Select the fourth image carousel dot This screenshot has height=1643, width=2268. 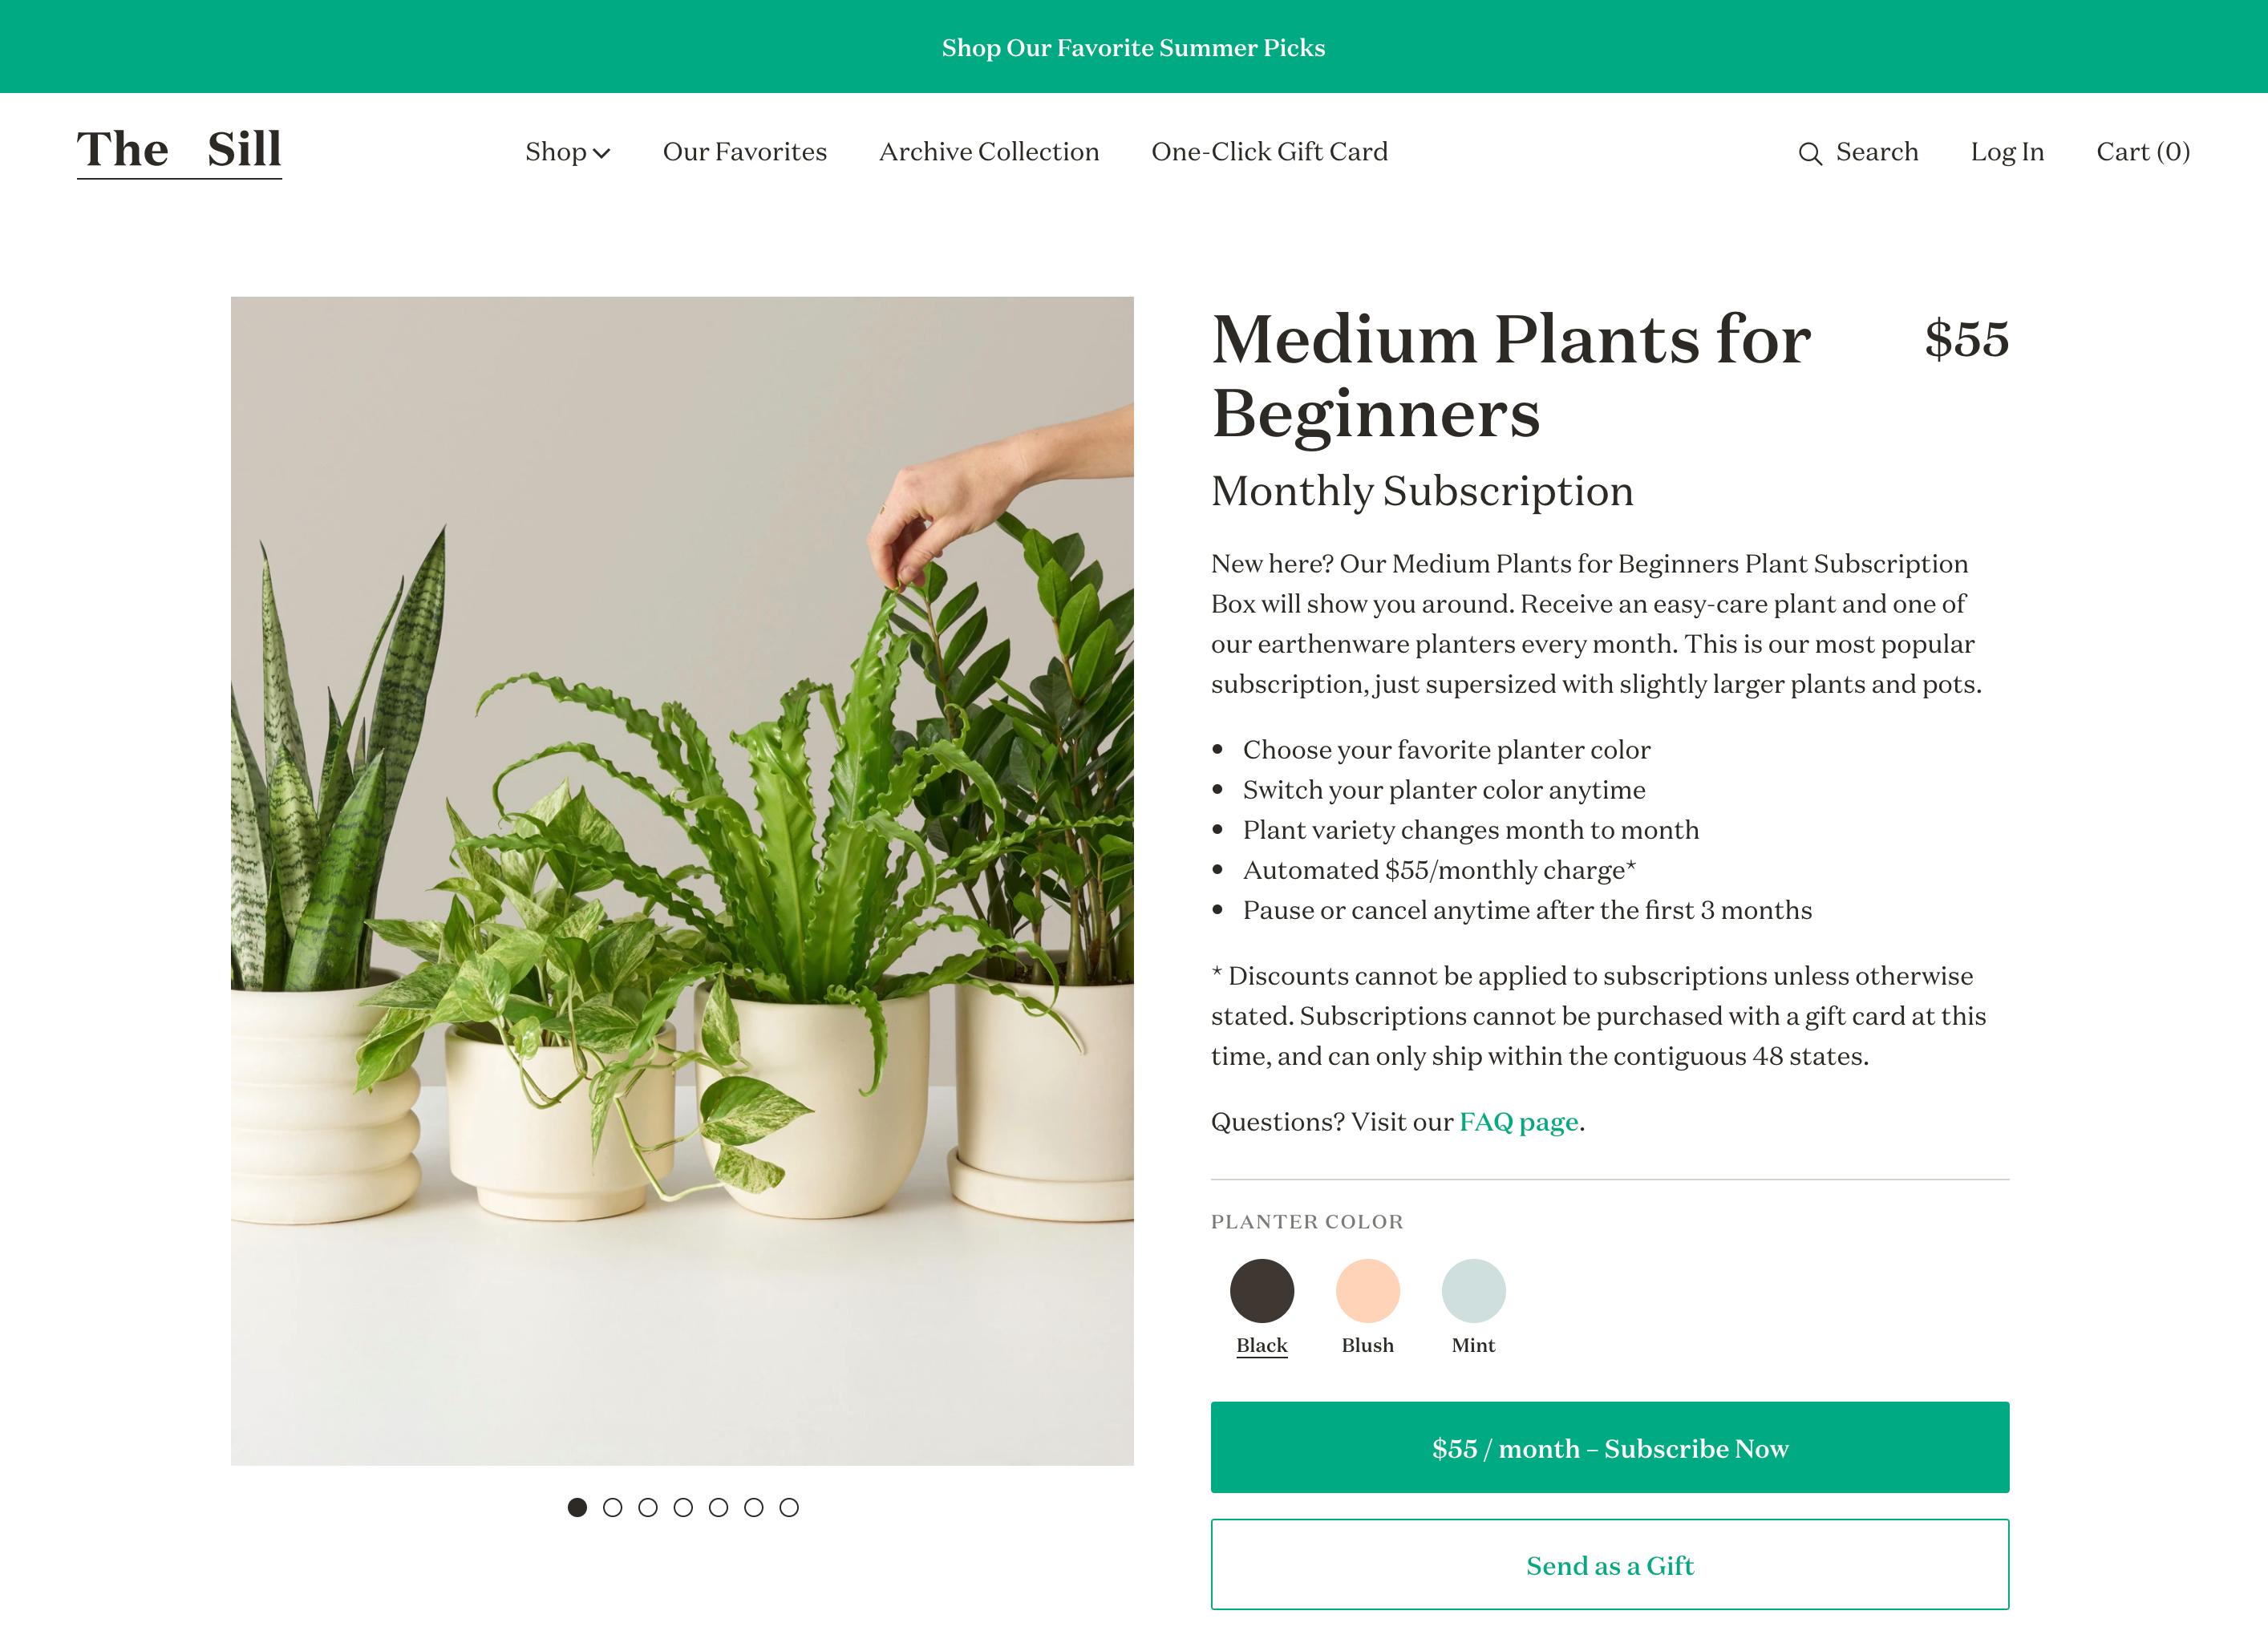point(683,1507)
